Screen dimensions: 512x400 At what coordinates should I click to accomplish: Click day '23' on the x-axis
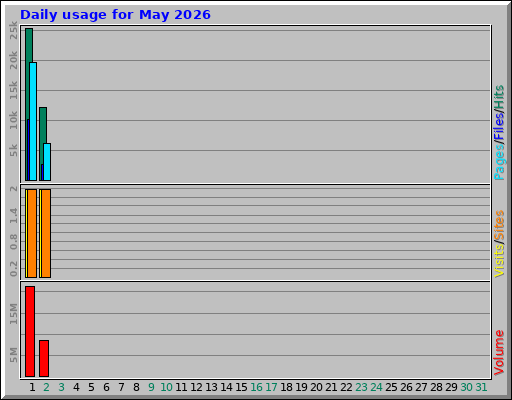[361, 387]
